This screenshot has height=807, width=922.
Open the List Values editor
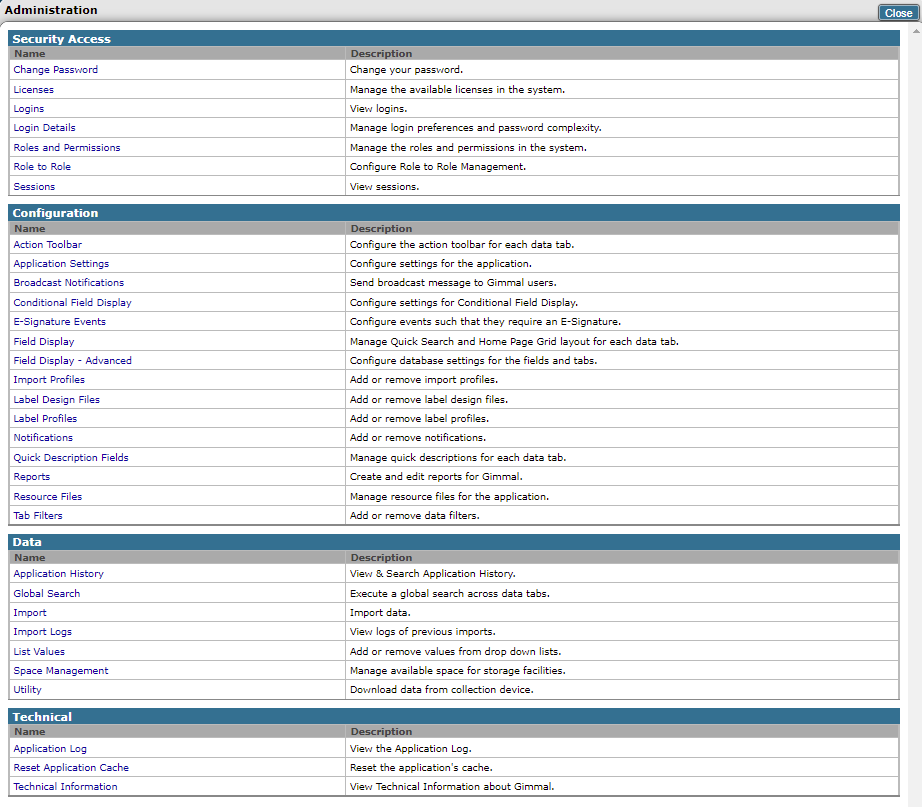tap(39, 652)
